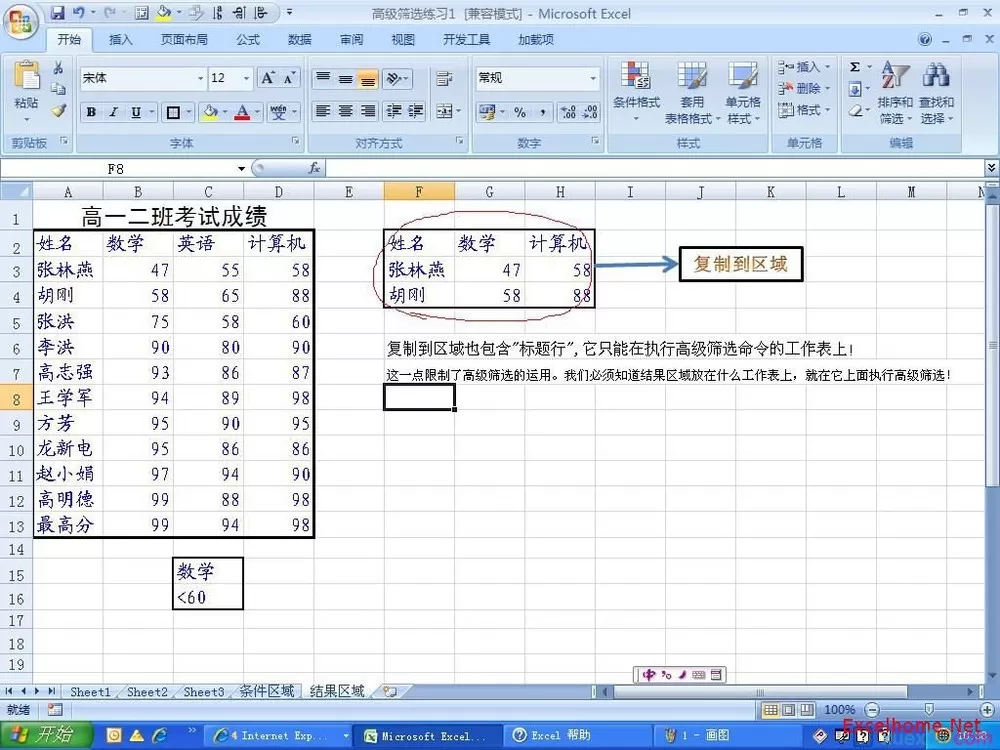The height and width of the screenshot is (750, 1000).
Task: Click the Wrap Text icon
Action: click(444, 78)
